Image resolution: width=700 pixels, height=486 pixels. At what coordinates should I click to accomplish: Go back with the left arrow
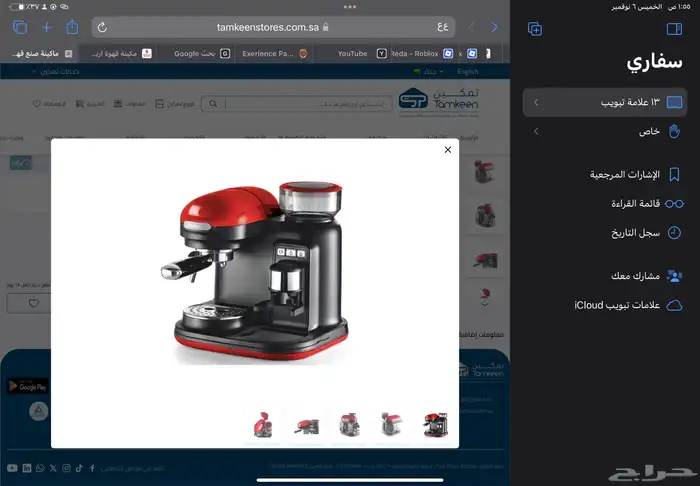point(472,27)
